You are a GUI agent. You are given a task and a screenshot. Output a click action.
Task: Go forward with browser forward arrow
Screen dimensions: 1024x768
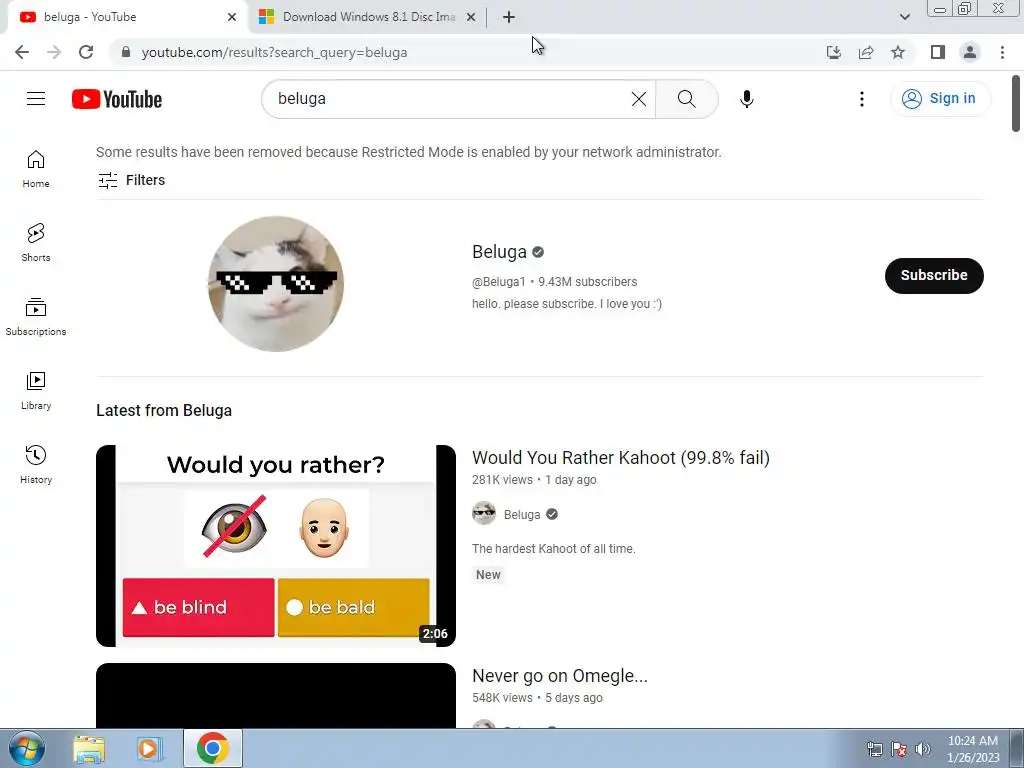pos(54,52)
